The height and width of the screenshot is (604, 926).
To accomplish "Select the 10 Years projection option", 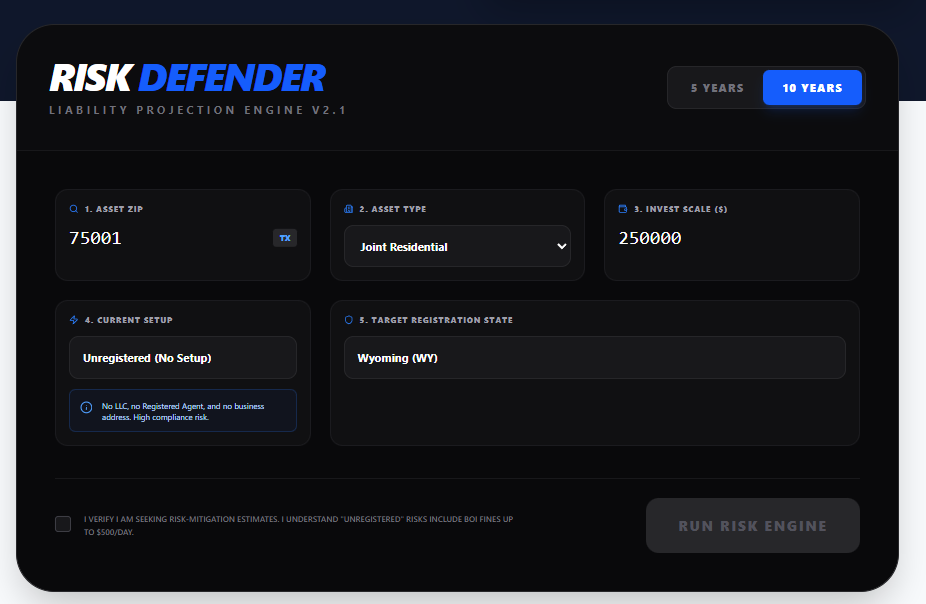I will (812, 88).
